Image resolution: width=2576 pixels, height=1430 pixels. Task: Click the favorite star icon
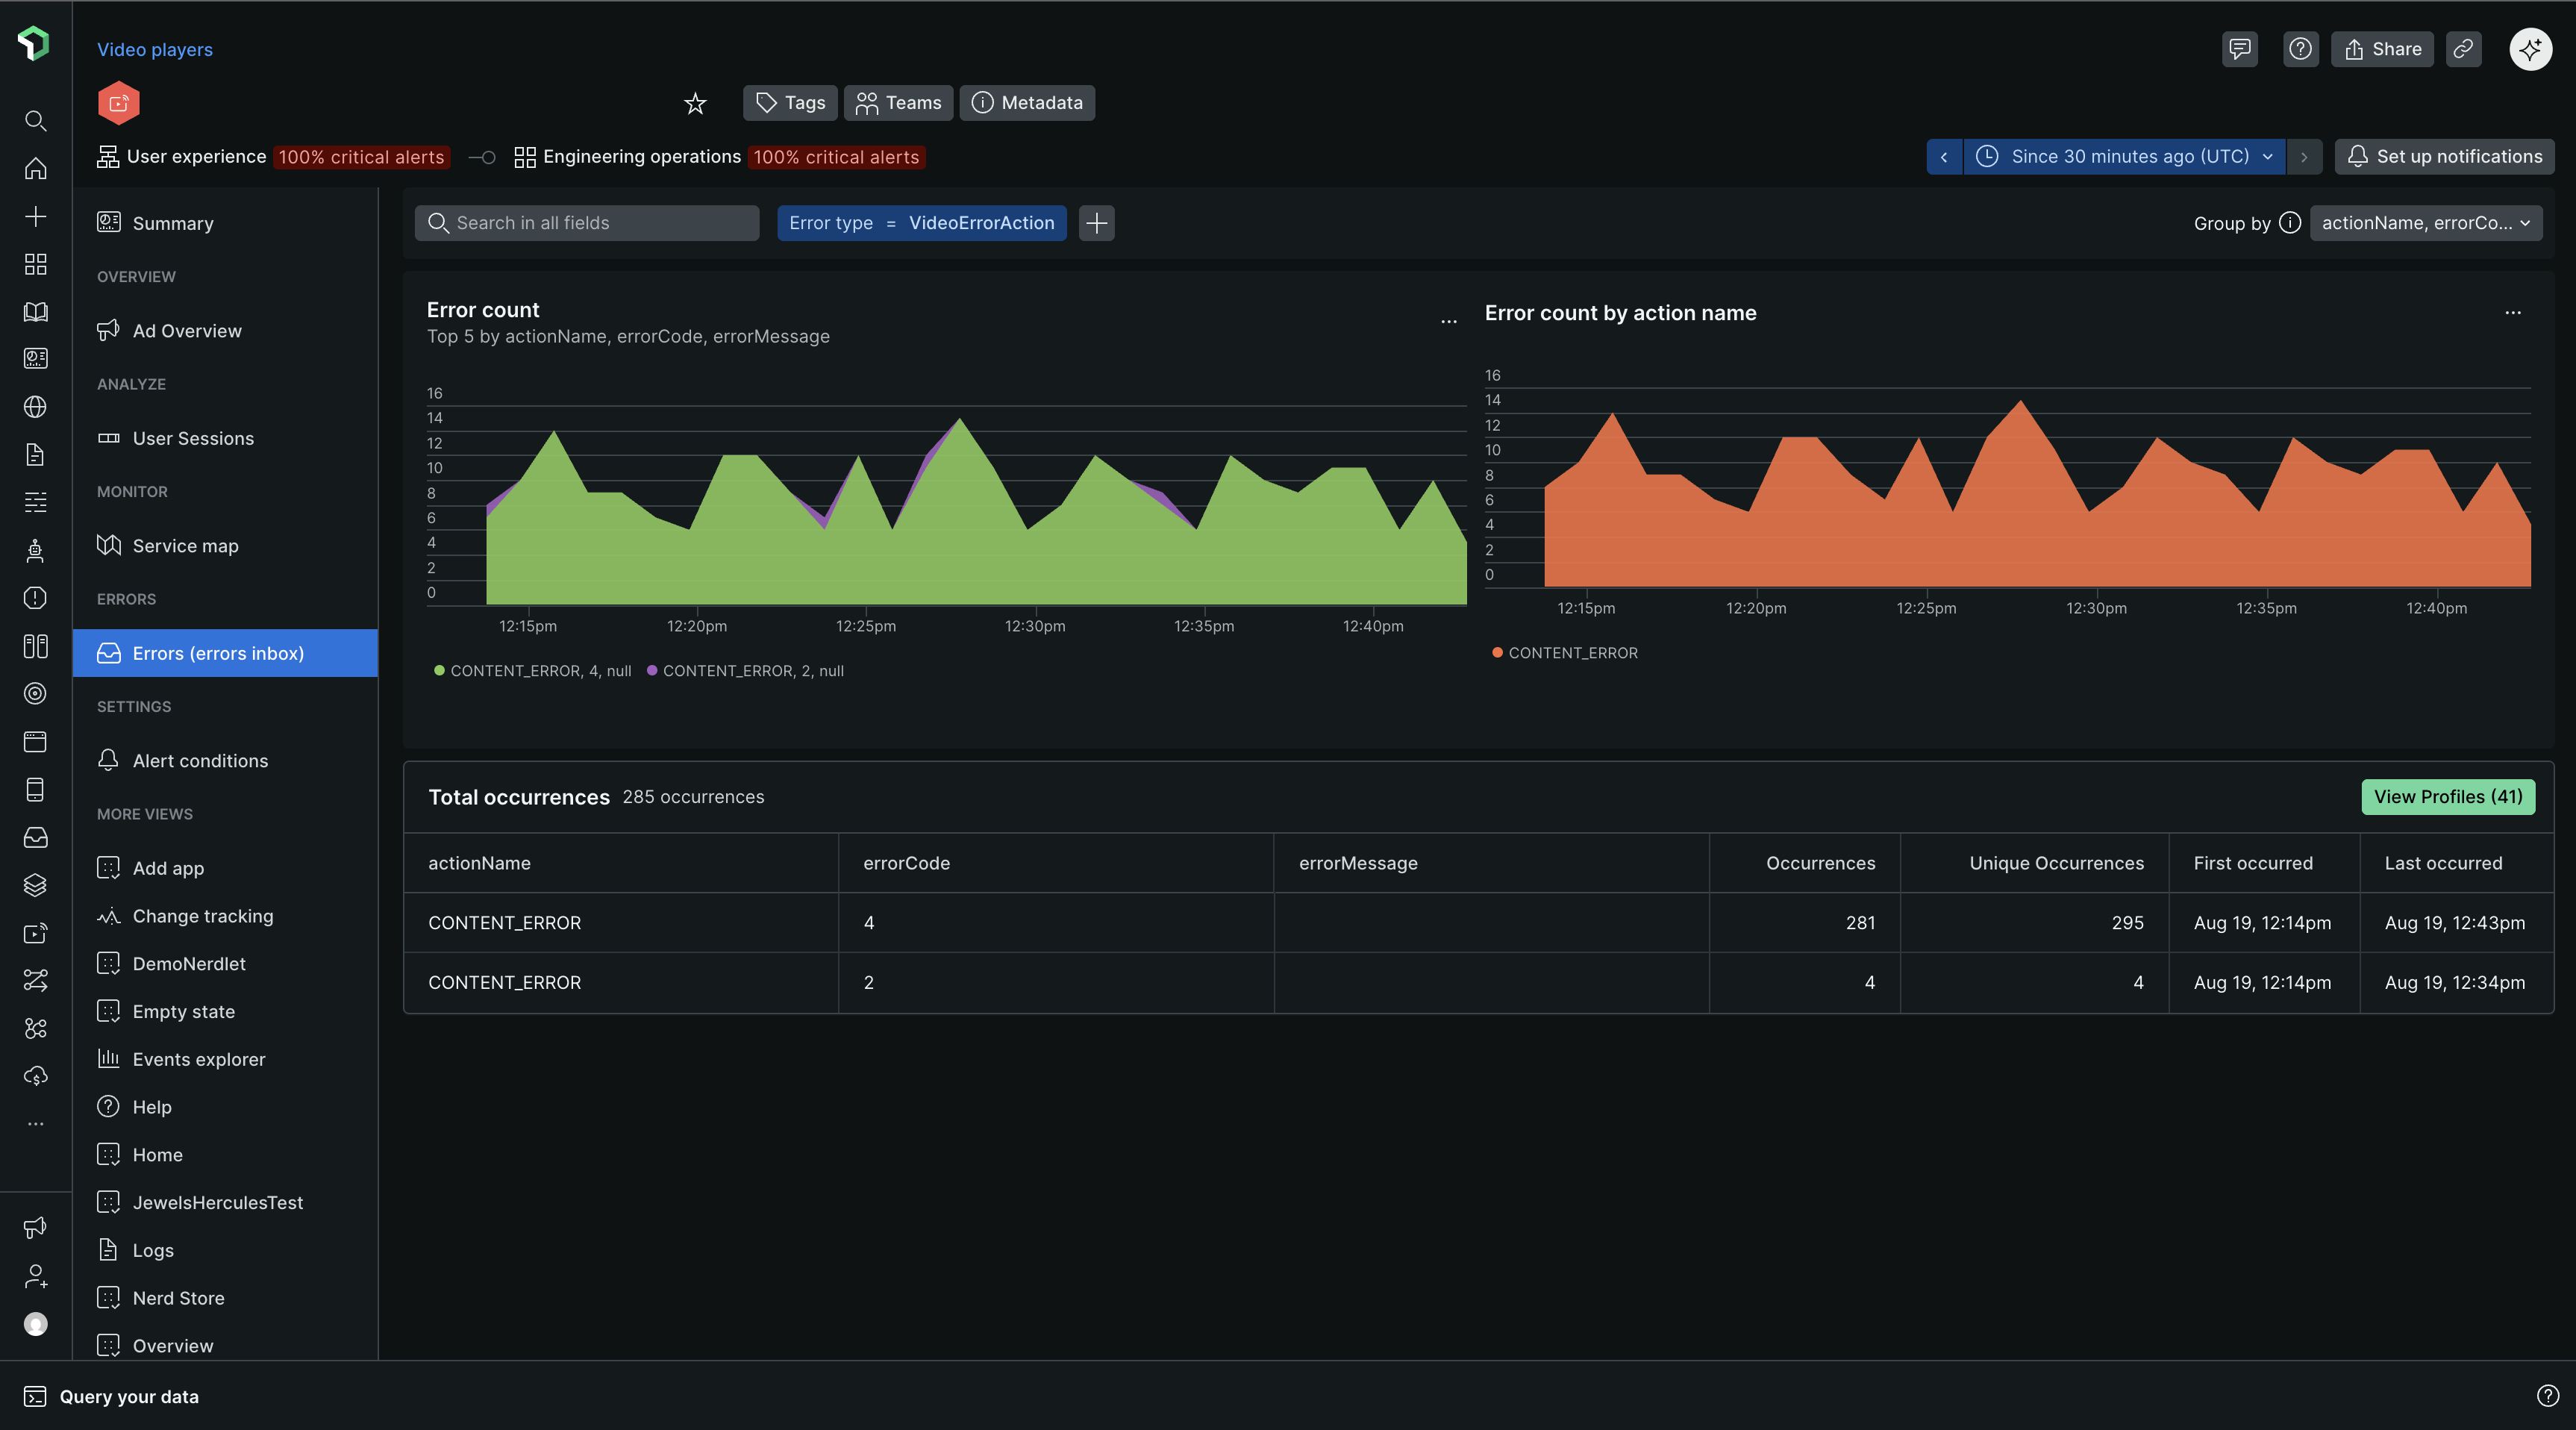(695, 103)
